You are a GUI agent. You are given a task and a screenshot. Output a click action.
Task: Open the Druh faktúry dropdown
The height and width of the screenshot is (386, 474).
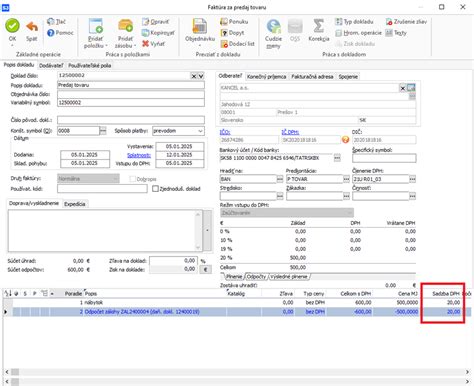click(115, 179)
